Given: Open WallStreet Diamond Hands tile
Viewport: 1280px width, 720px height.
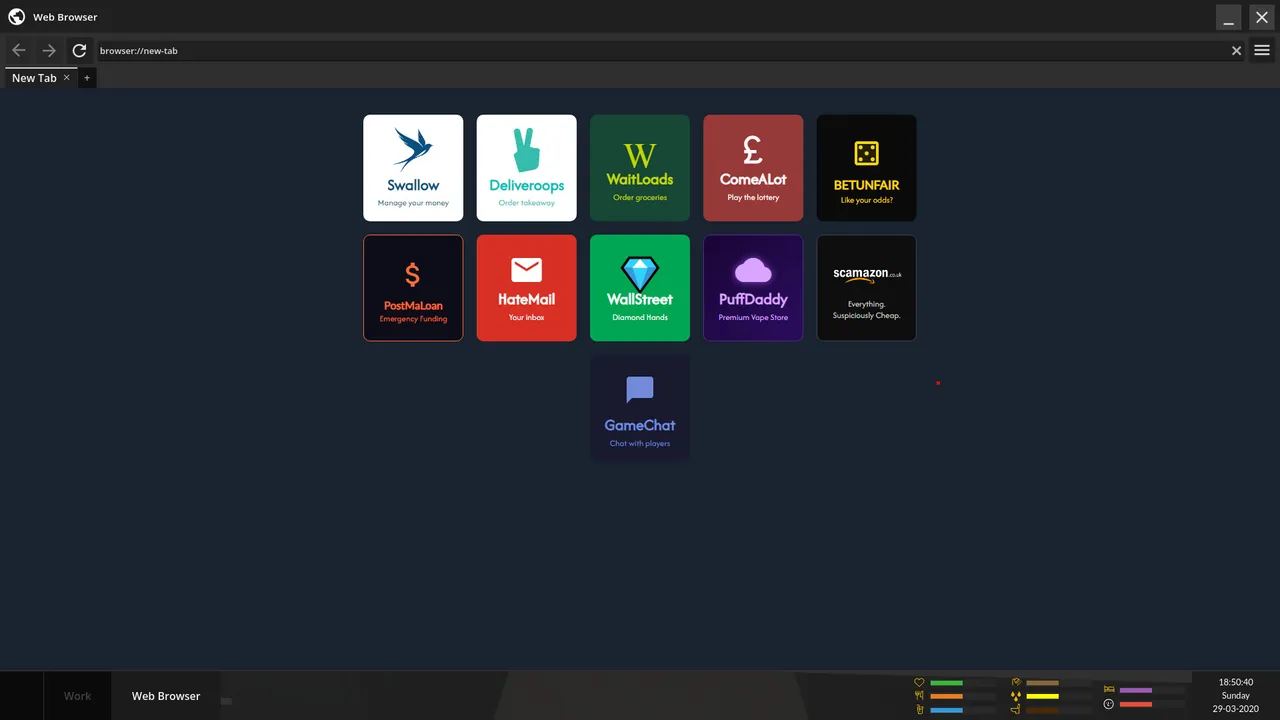Looking at the screenshot, I should coord(640,288).
